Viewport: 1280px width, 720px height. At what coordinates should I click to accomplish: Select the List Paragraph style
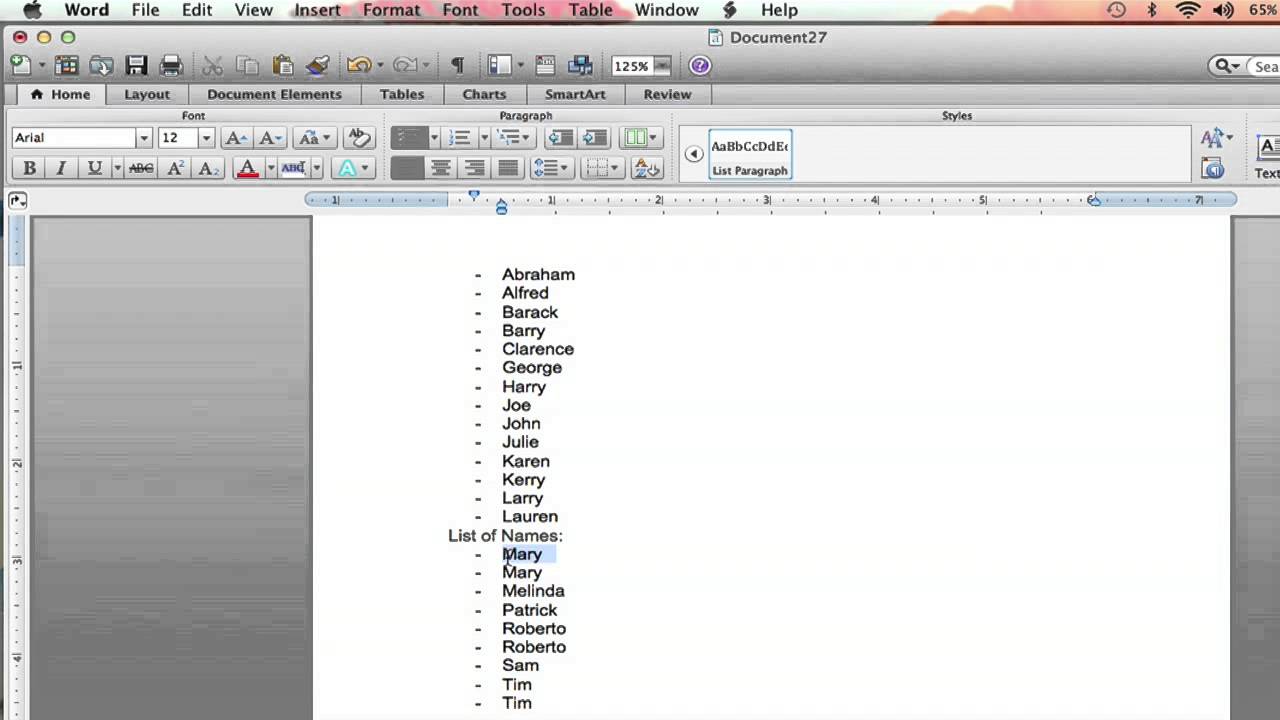coord(750,154)
